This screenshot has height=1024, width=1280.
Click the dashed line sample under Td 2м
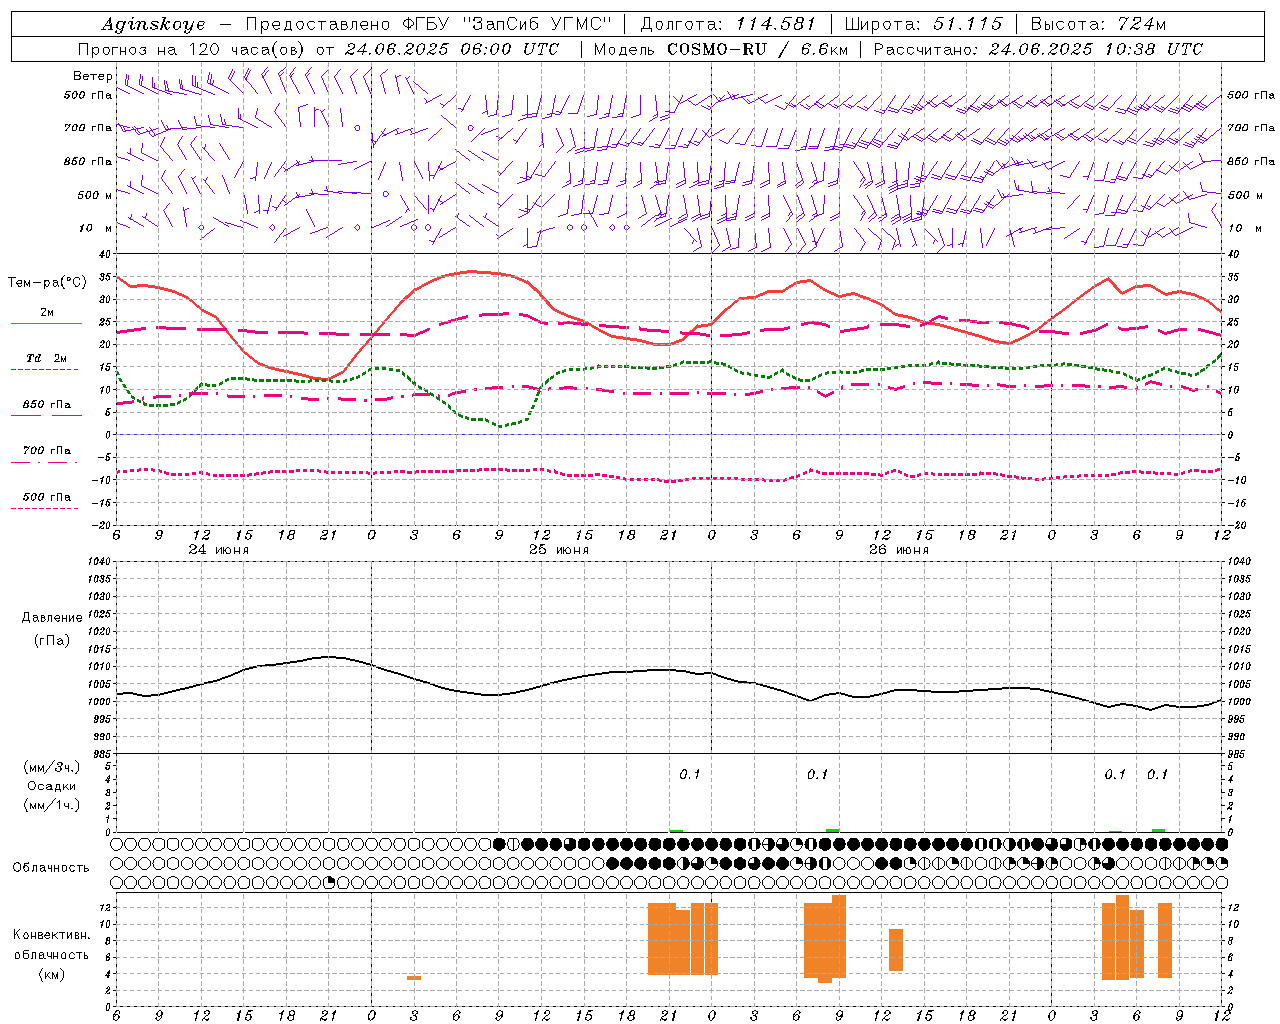coord(44,370)
